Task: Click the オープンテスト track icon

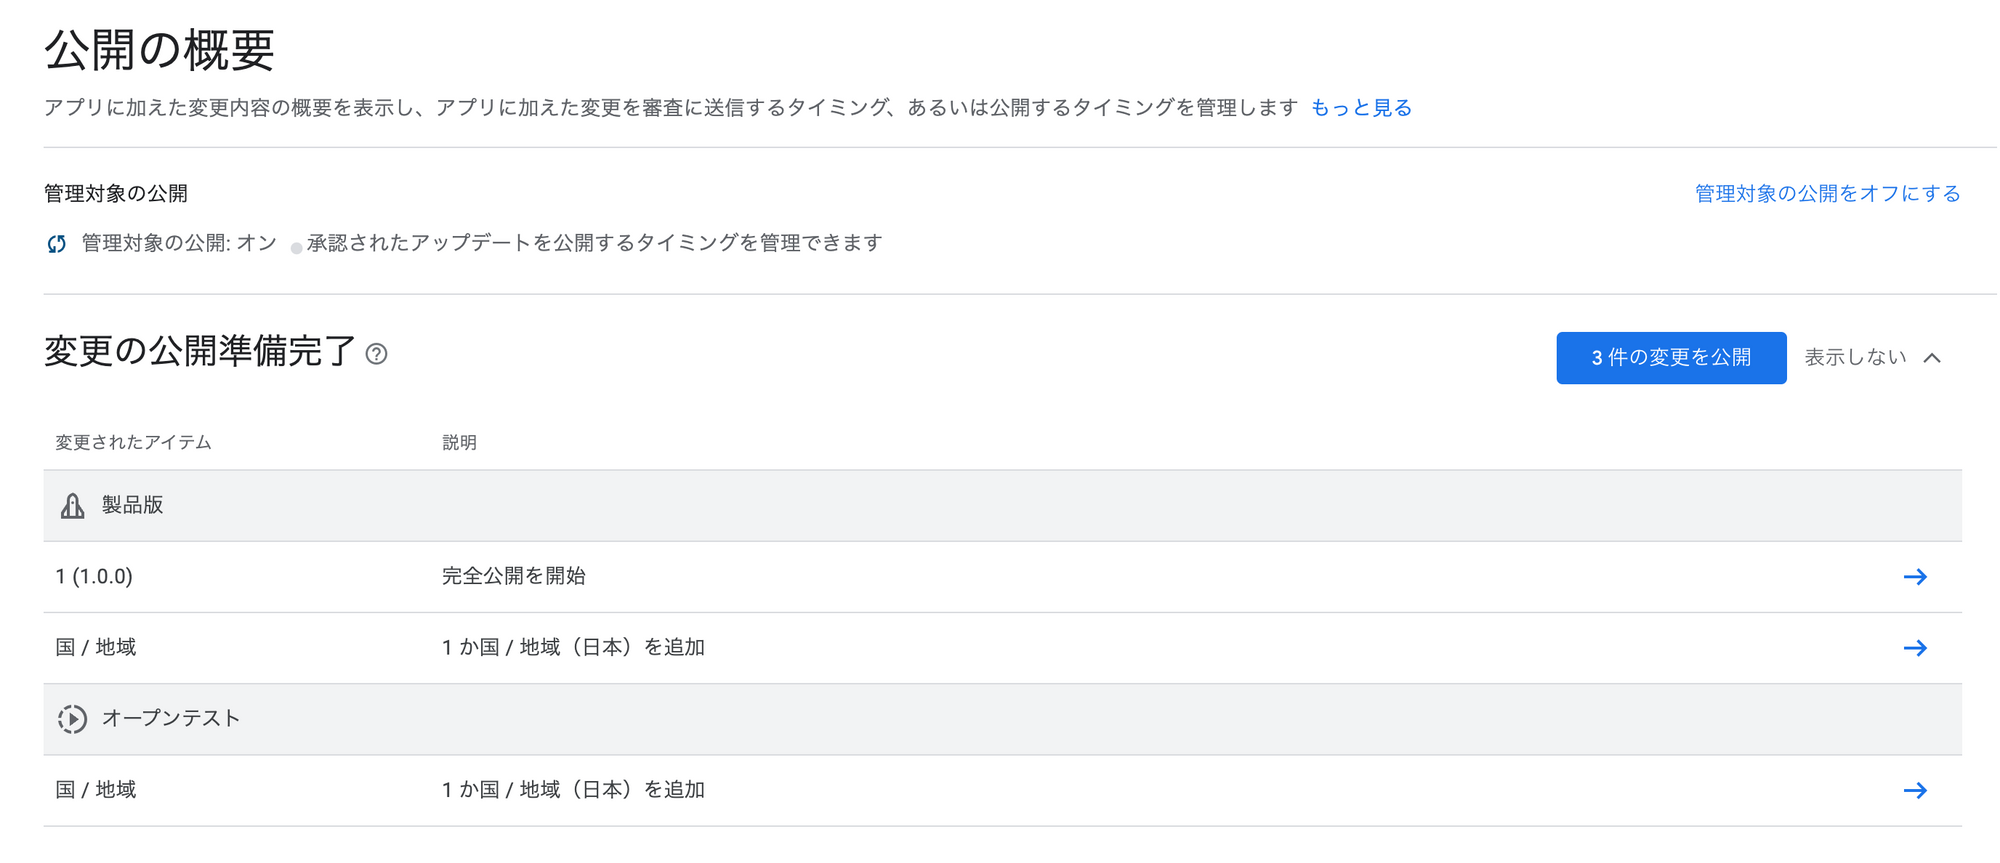Action: [72, 719]
